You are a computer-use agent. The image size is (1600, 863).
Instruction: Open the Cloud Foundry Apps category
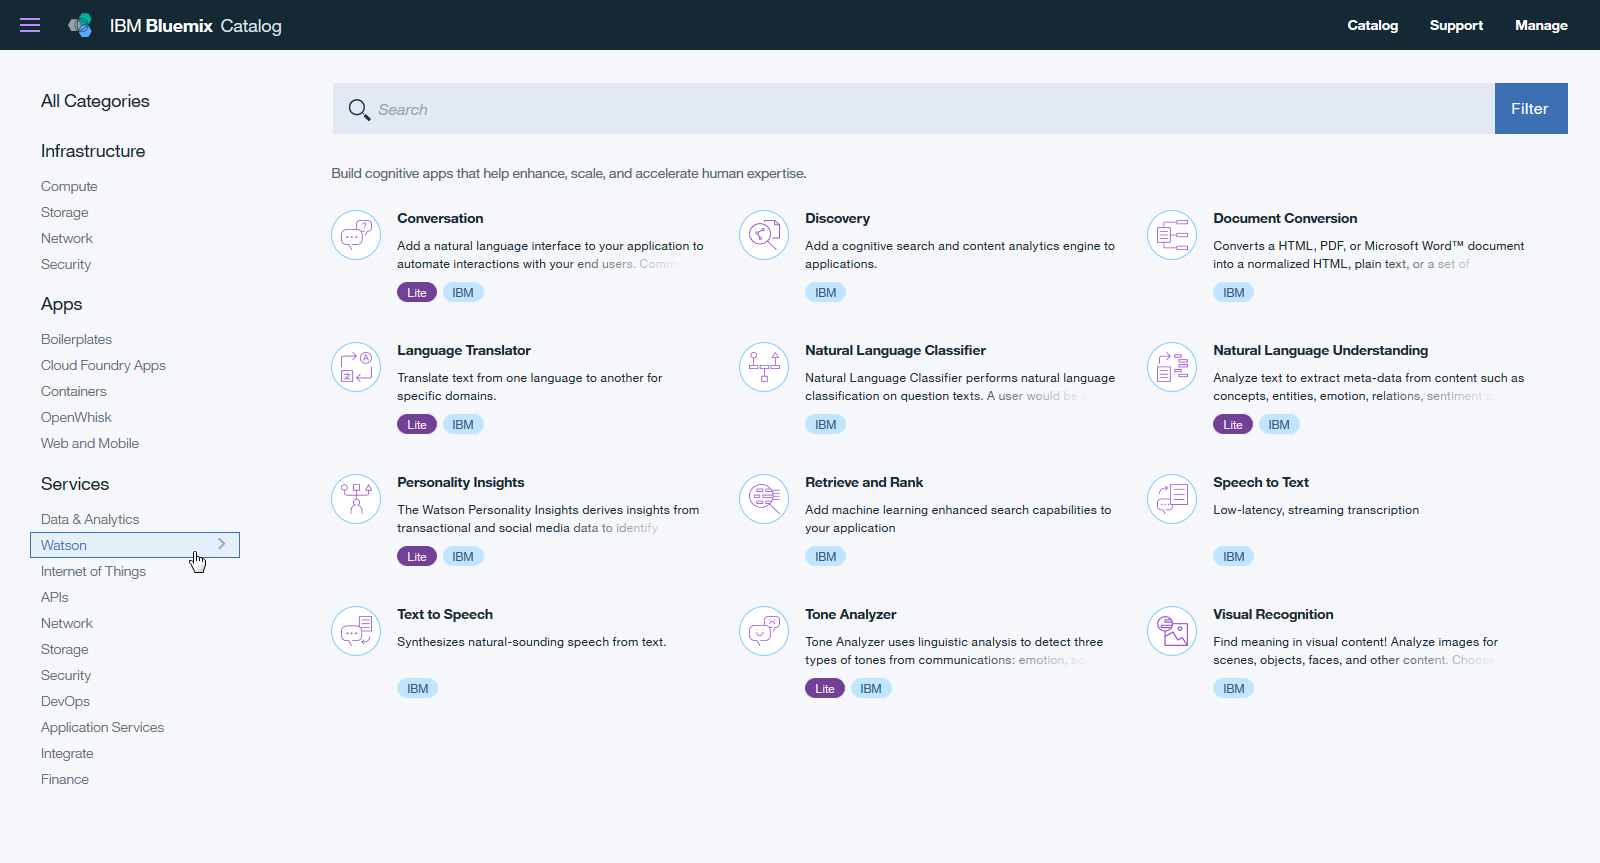(x=103, y=365)
